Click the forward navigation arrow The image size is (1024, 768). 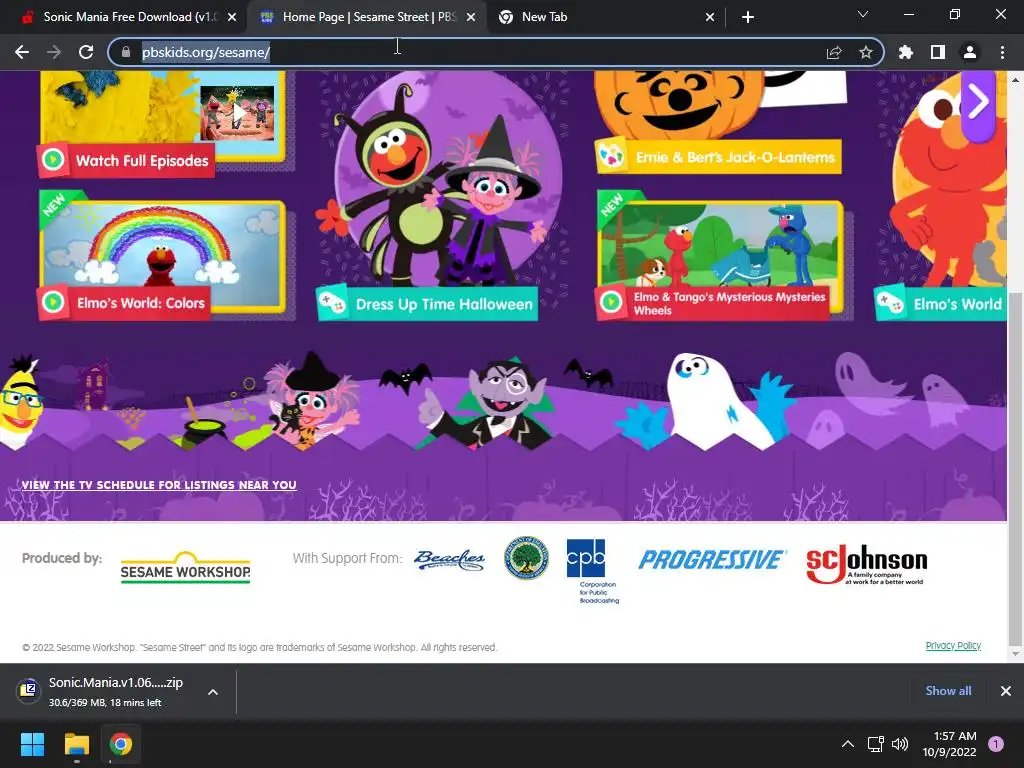tap(54, 52)
